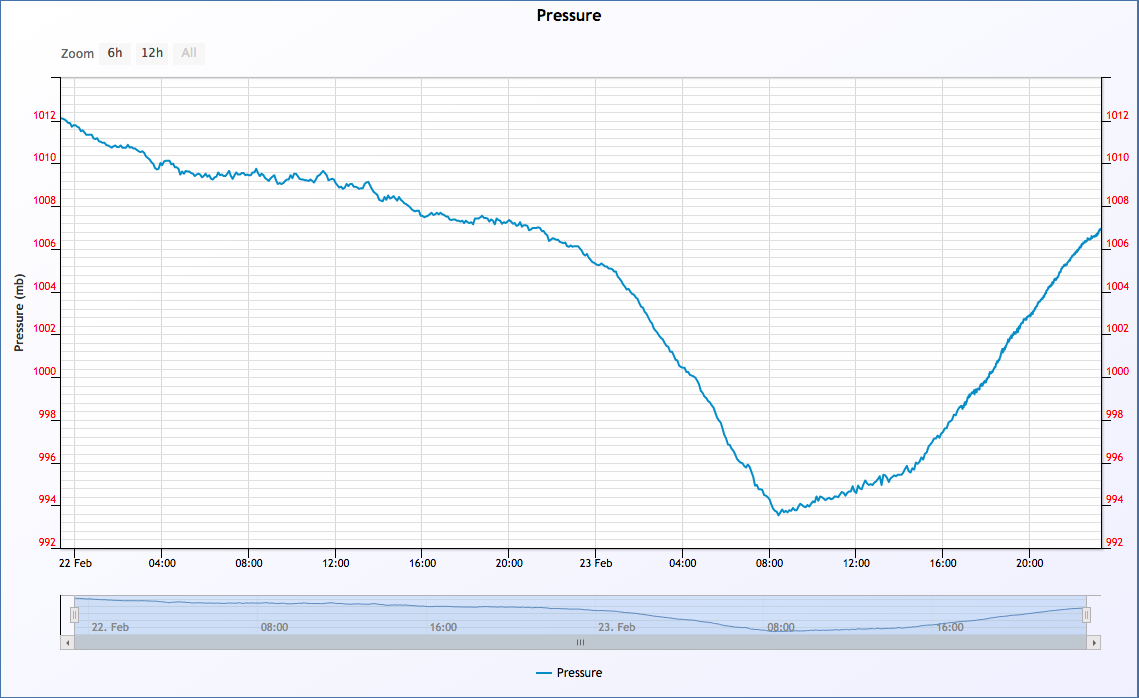Click the 'Zoom' label text
This screenshot has width=1139, height=698.
coord(78,54)
